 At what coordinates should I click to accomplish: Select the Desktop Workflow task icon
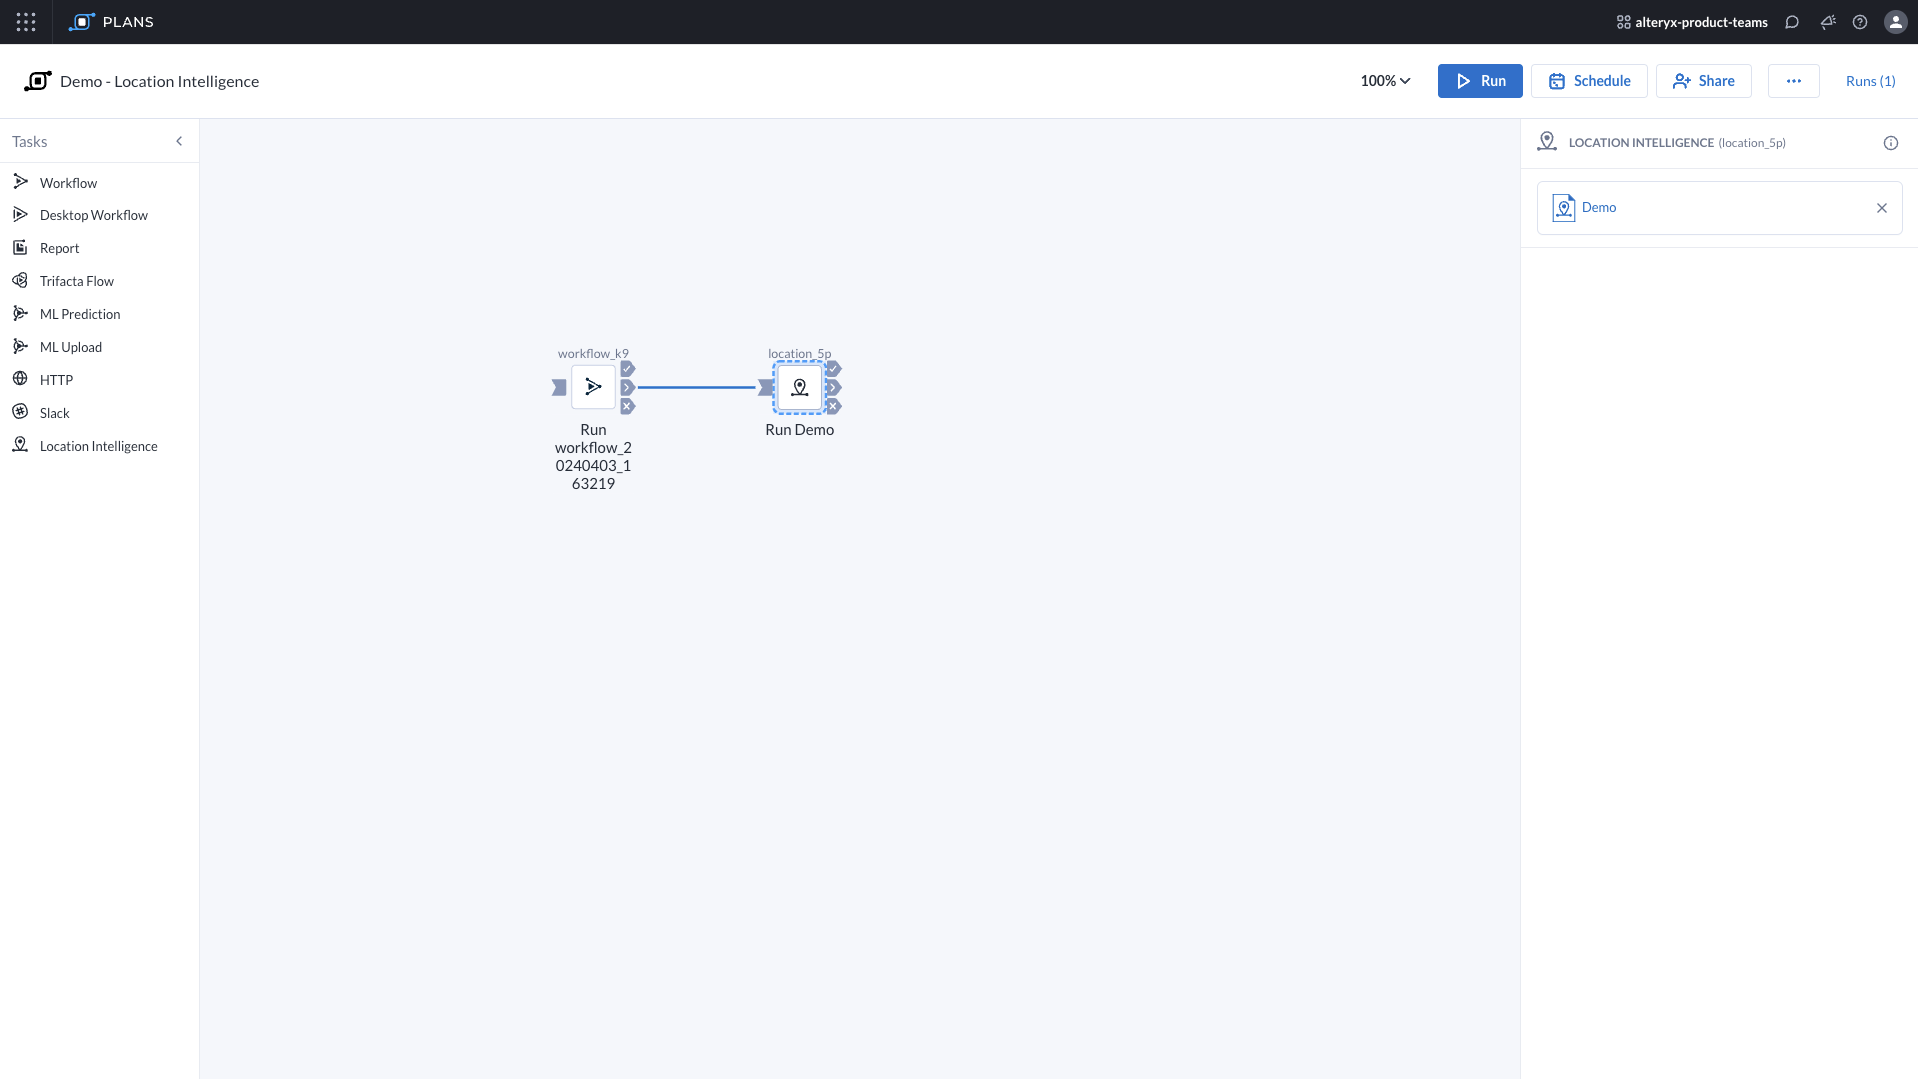point(21,214)
